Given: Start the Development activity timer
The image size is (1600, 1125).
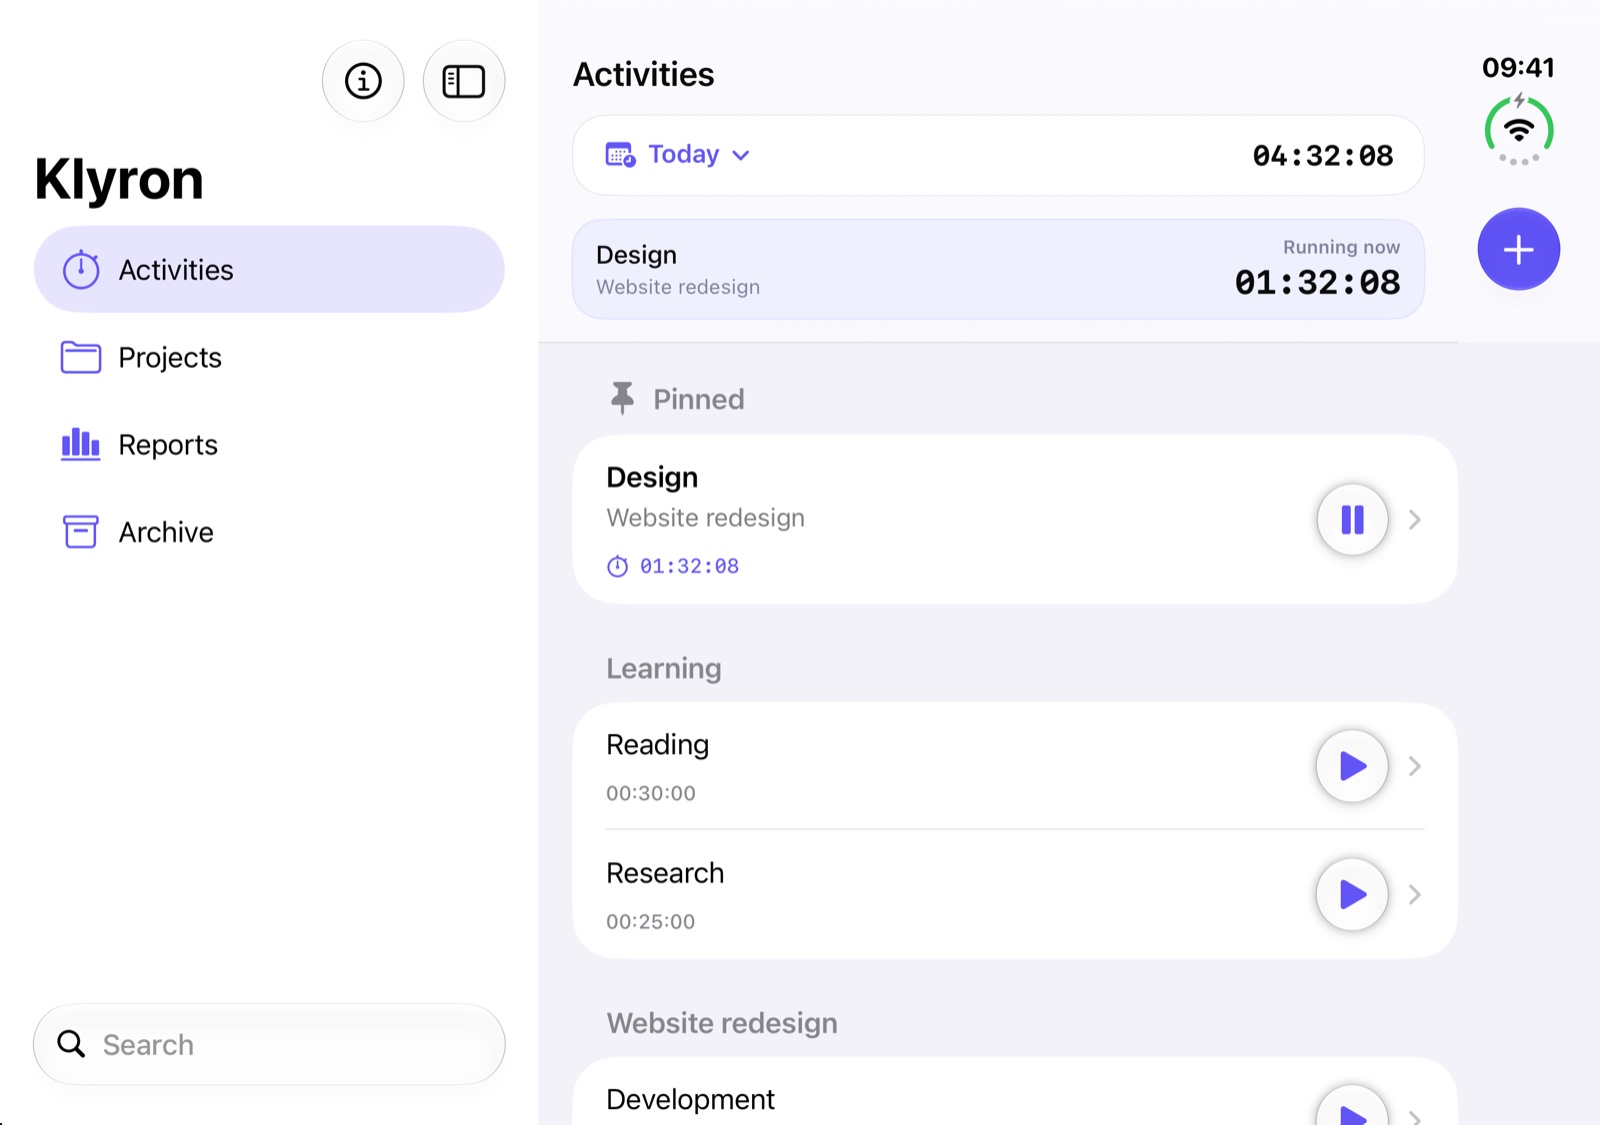Looking at the screenshot, I should pyautogui.click(x=1352, y=1108).
